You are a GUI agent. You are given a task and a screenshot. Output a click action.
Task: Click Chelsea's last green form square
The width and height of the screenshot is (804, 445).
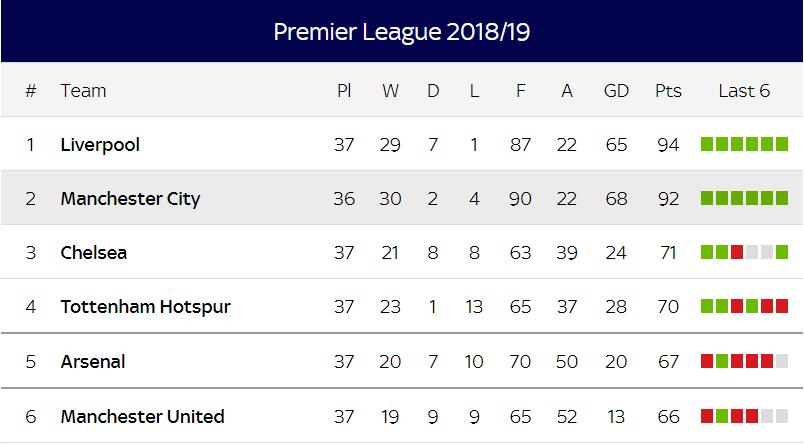pyautogui.click(x=782, y=252)
